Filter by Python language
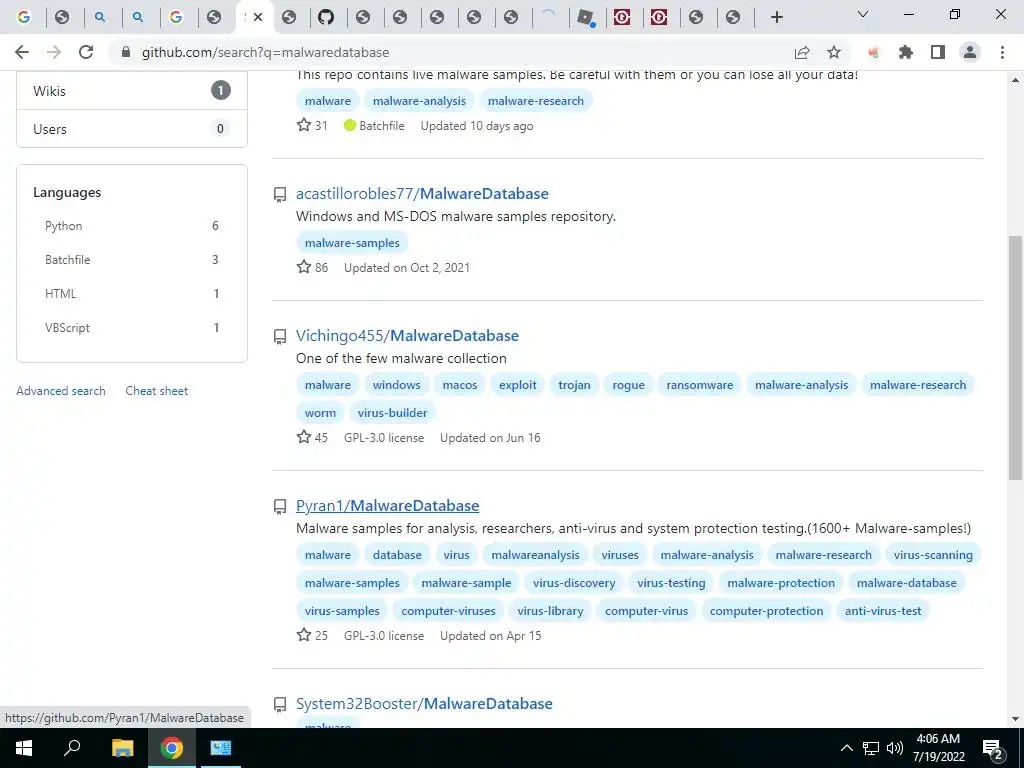 pos(132,226)
